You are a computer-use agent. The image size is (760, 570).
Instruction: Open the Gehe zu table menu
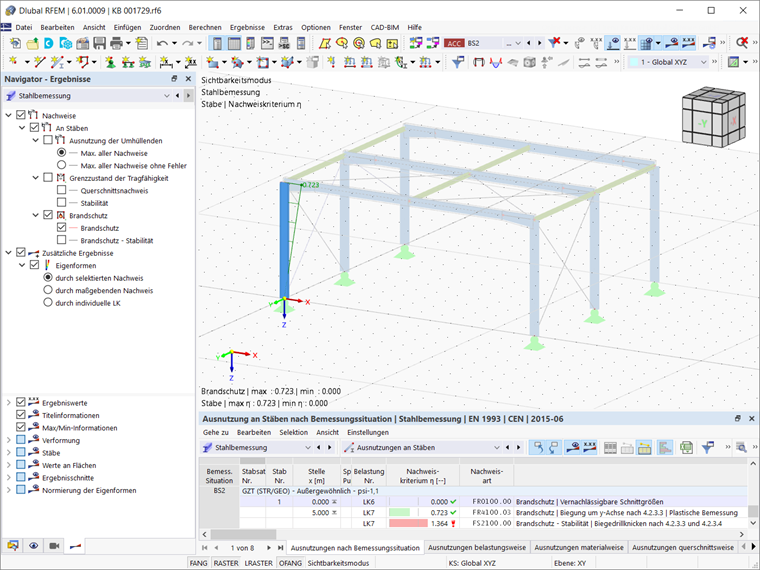coord(216,432)
